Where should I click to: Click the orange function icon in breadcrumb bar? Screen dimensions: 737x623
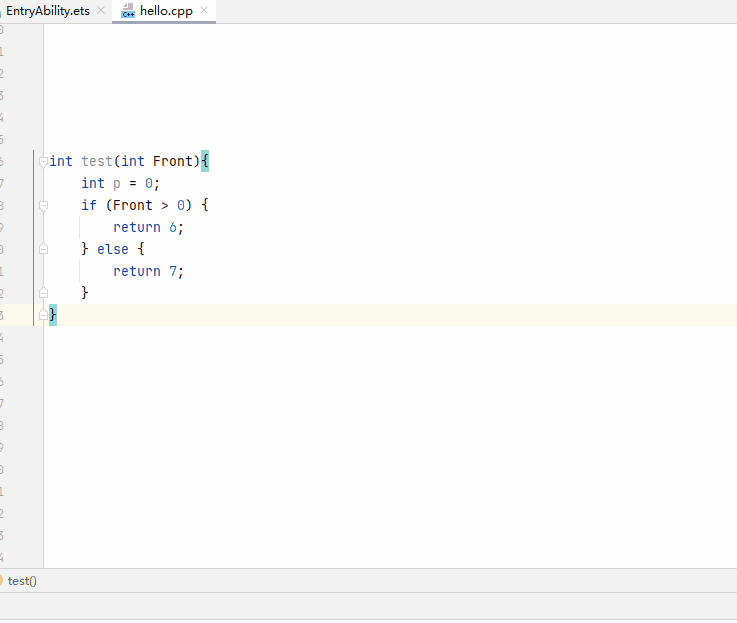click(2, 580)
